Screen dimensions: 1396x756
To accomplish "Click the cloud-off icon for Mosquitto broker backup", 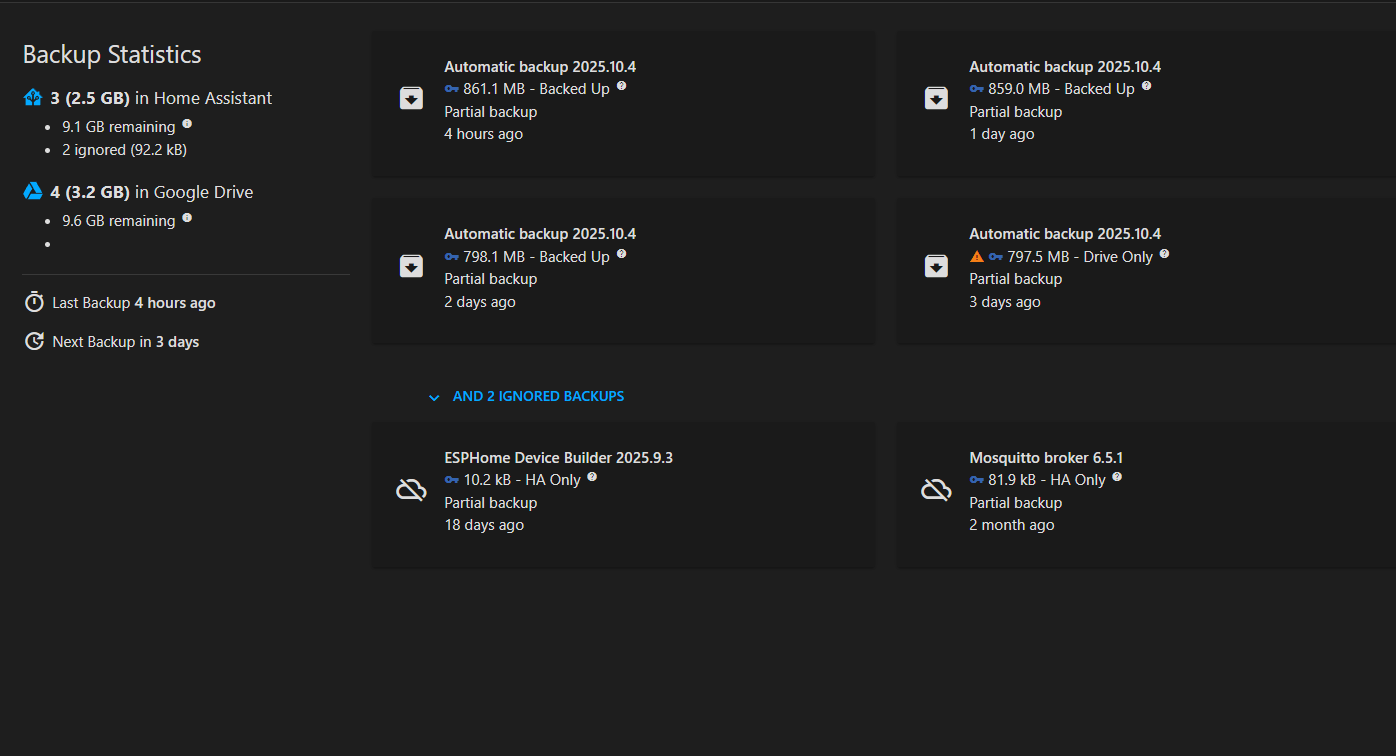I will (x=936, y=490).
